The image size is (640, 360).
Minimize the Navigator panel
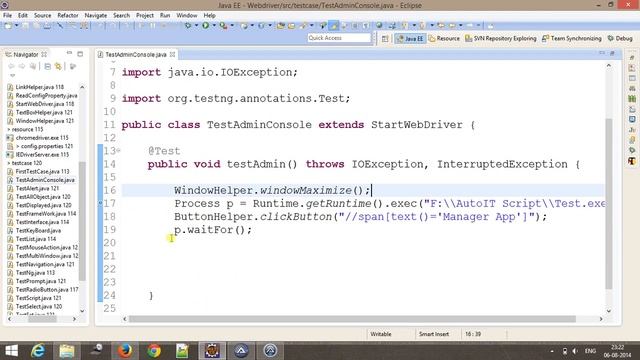69,53
